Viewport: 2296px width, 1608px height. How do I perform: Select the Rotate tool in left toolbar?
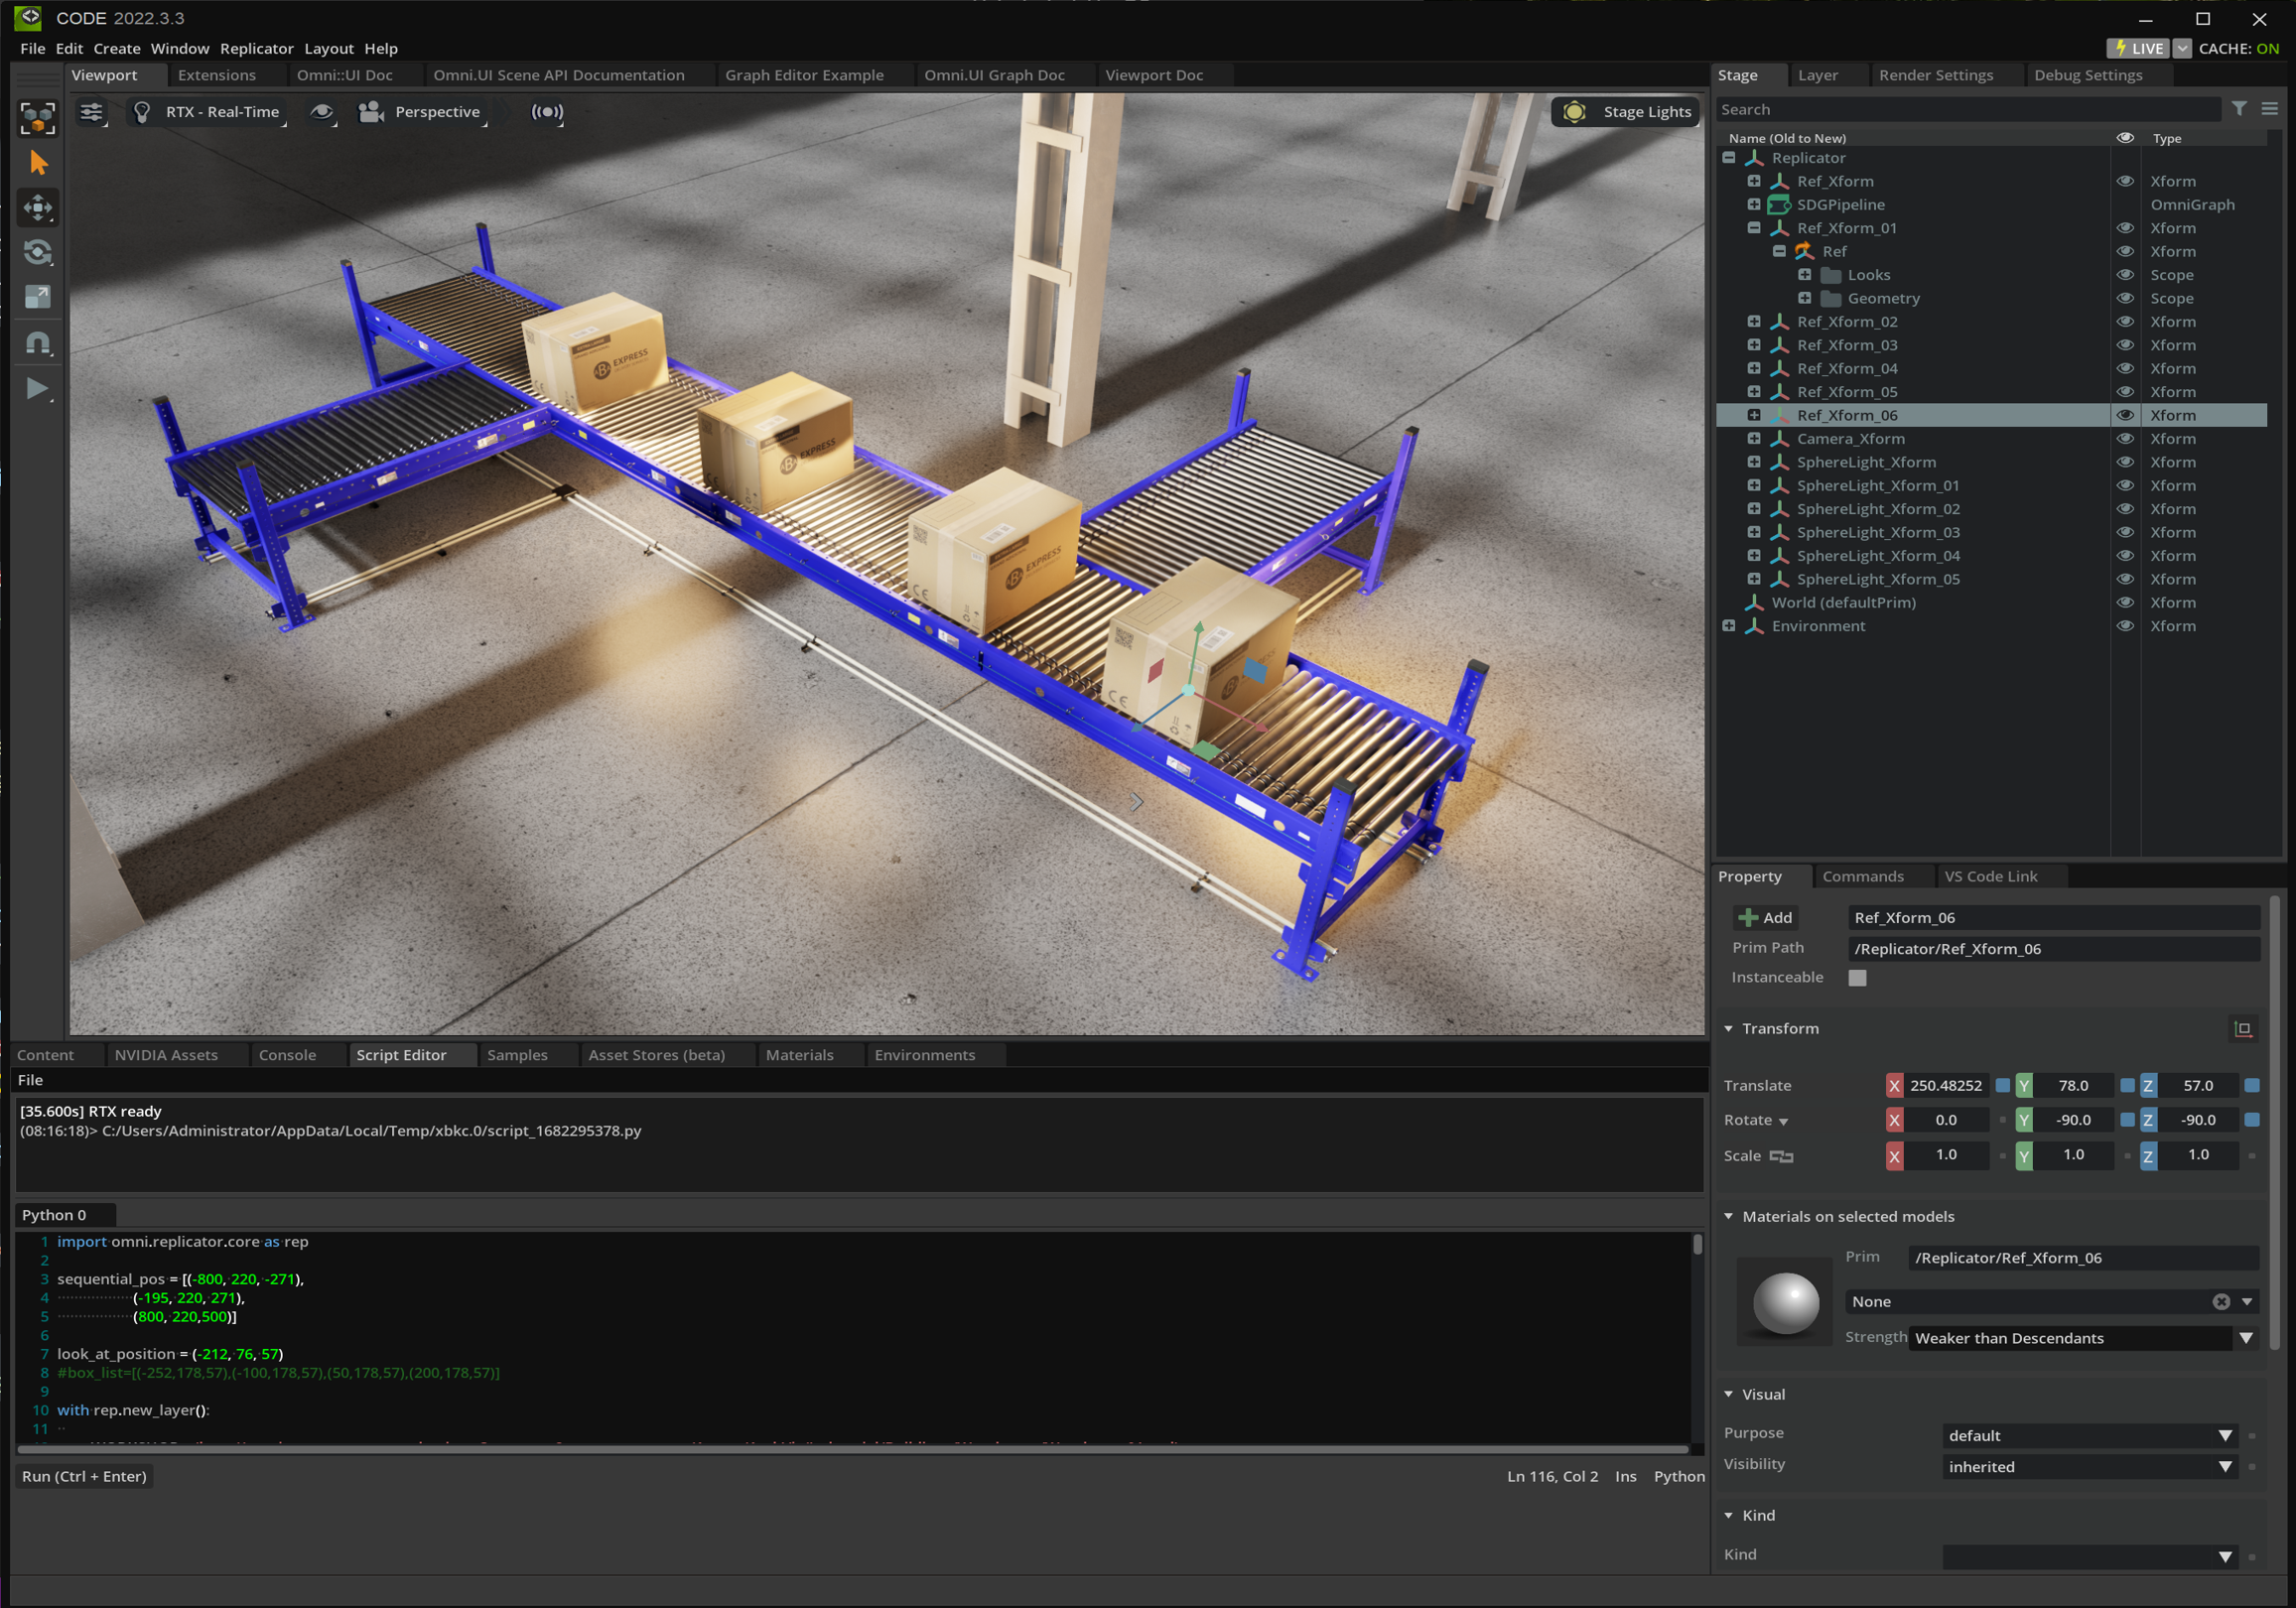[x=38, y=253]
